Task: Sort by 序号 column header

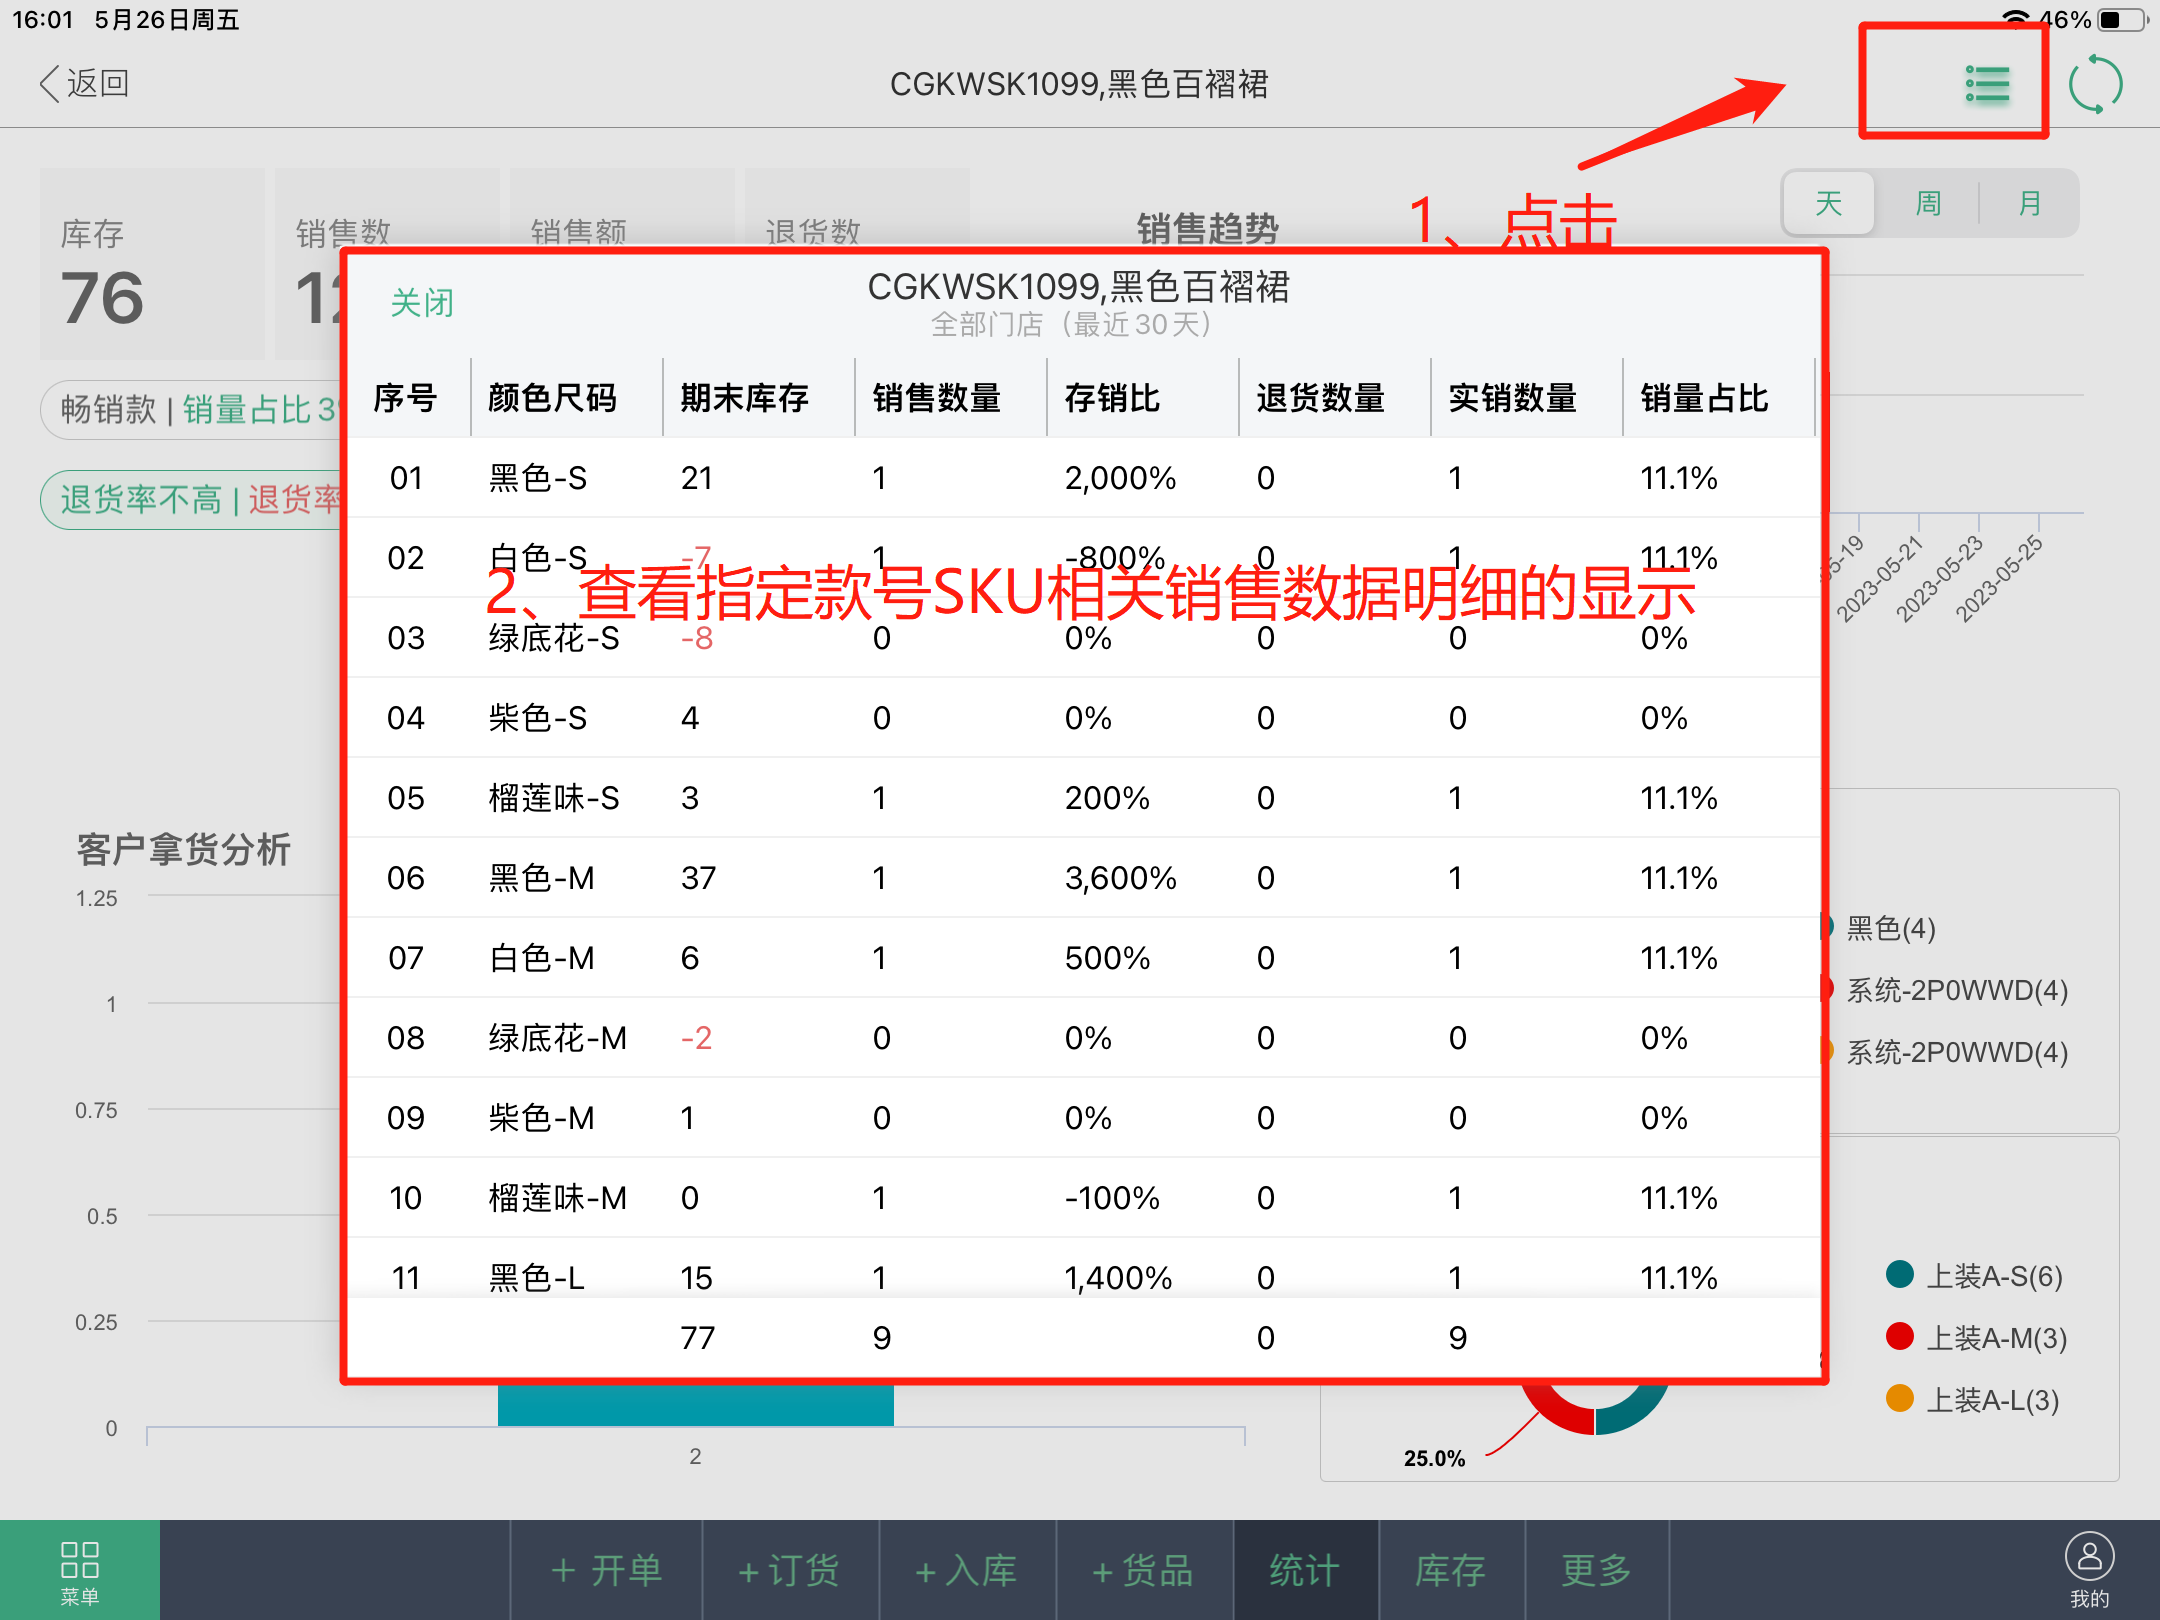Action: tap(405, 398)
